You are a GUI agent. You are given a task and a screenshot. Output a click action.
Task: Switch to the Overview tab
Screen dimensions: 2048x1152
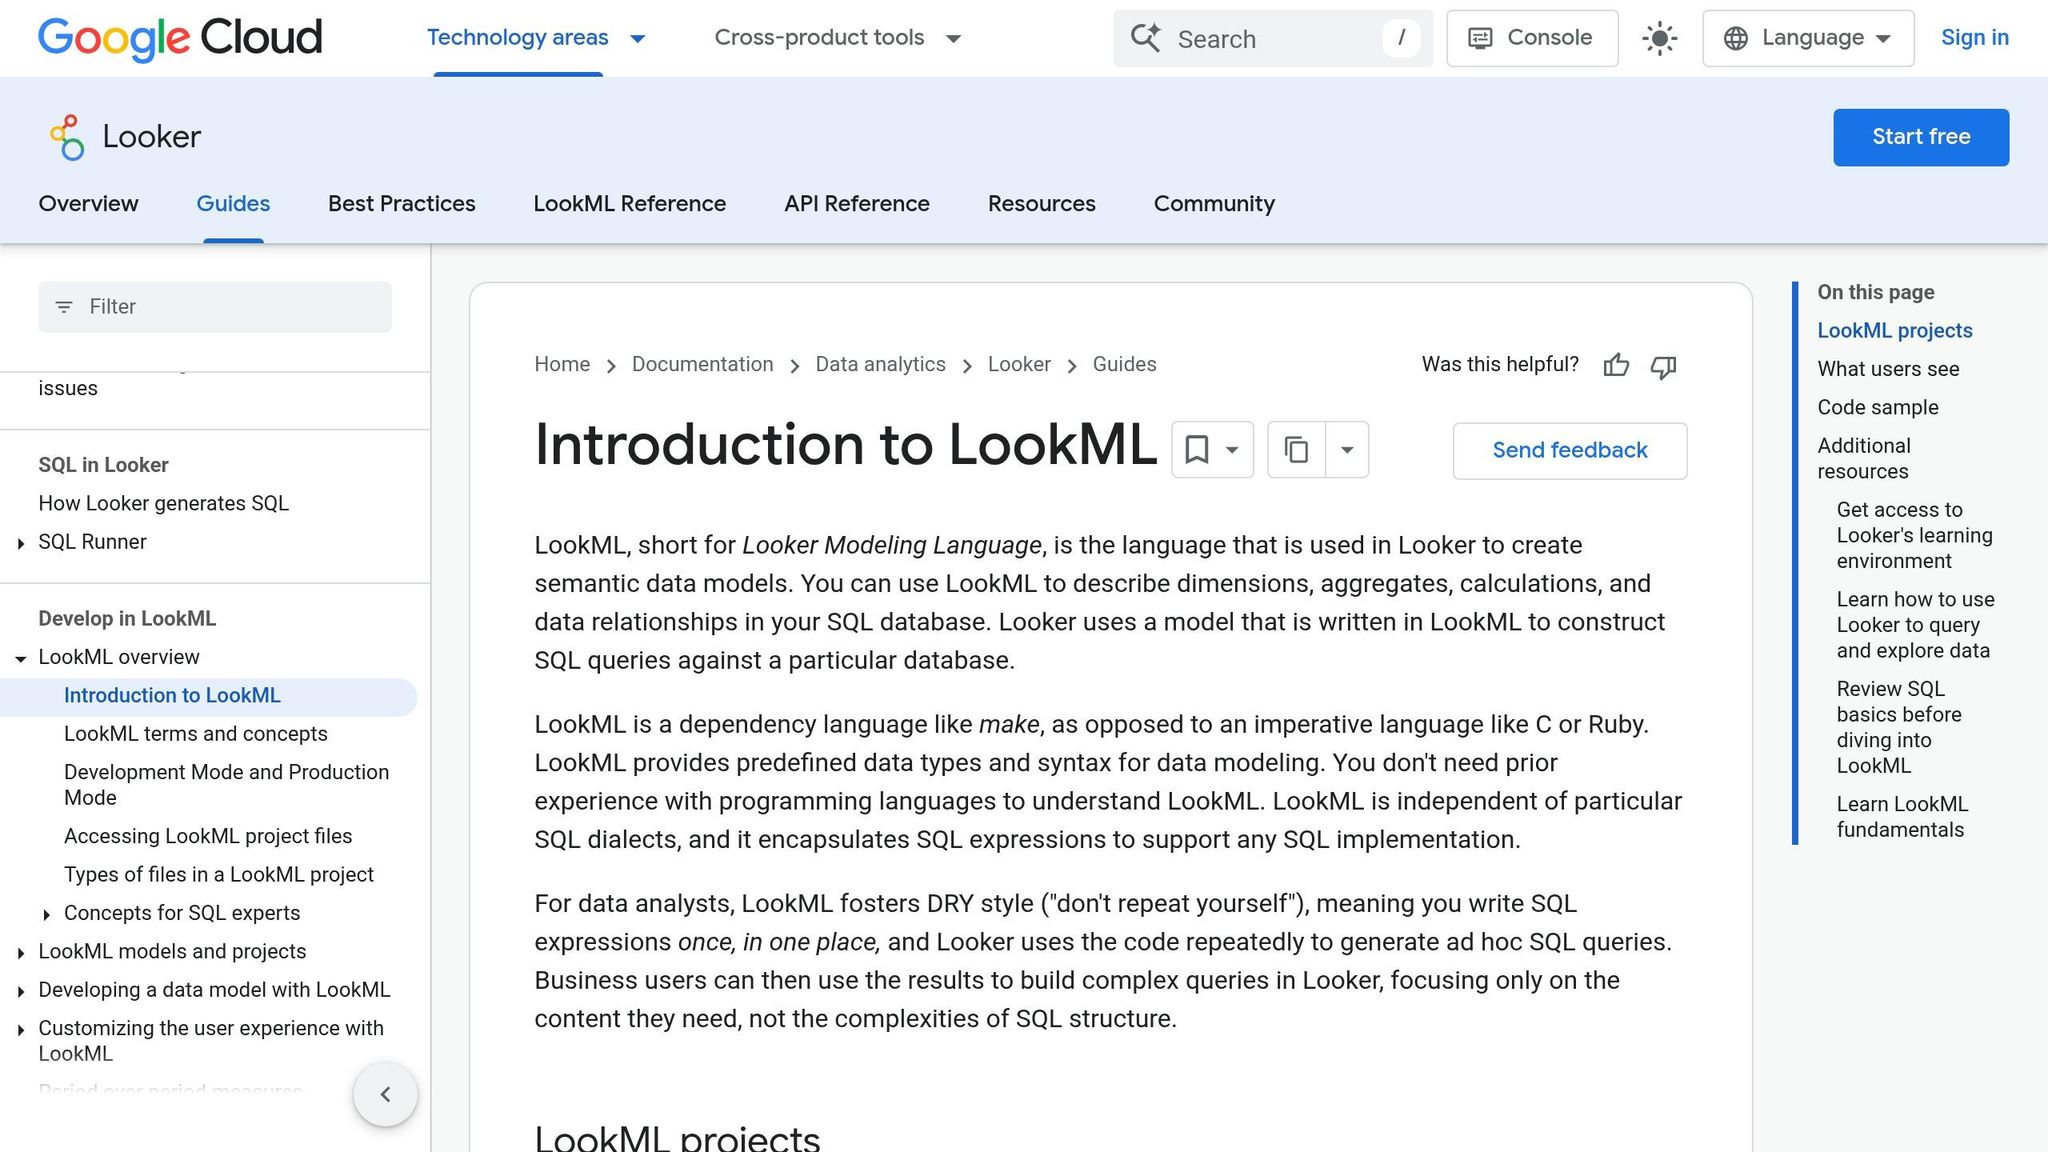88,204
